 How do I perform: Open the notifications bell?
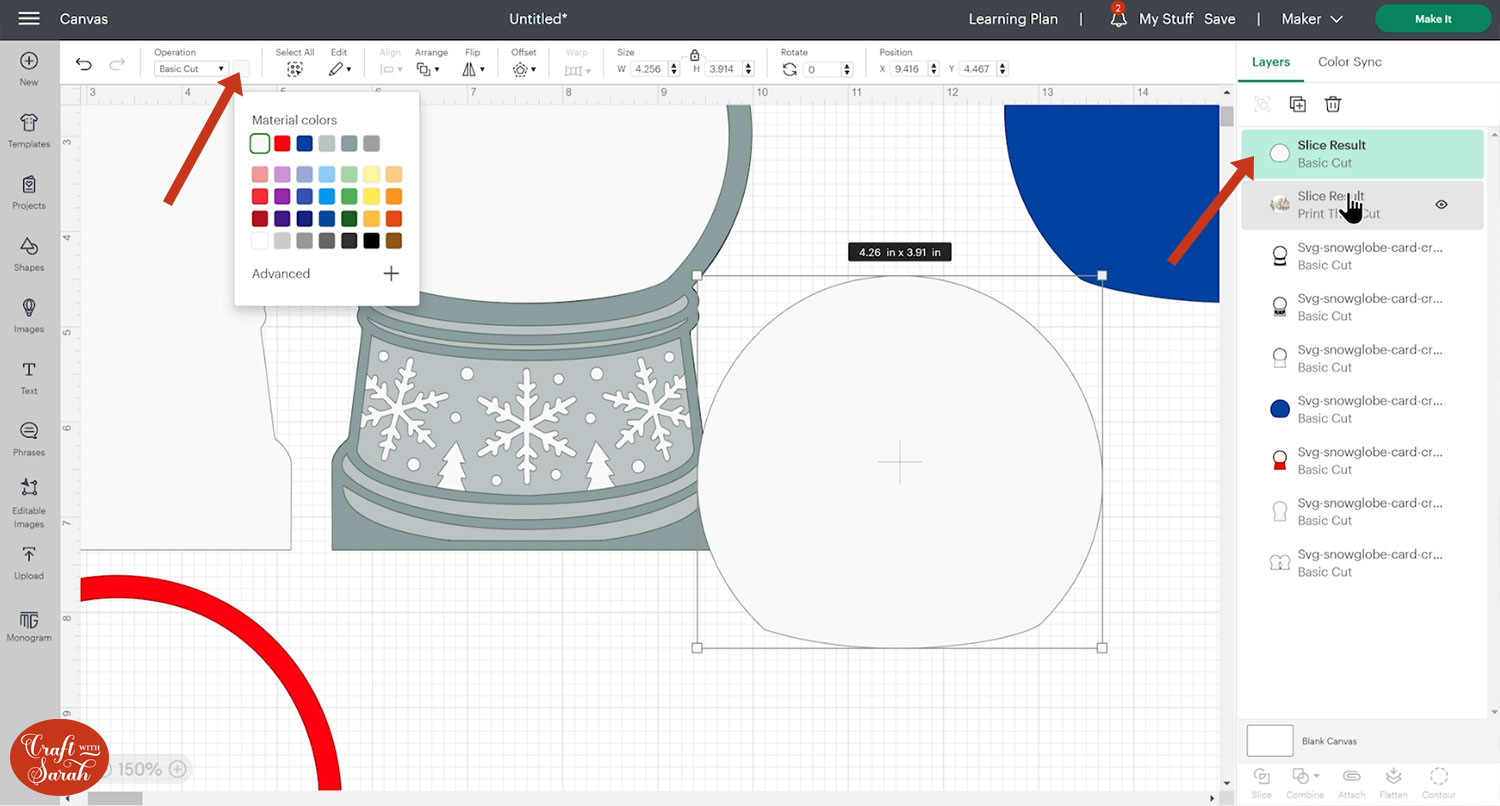[x=1118, y=19]
